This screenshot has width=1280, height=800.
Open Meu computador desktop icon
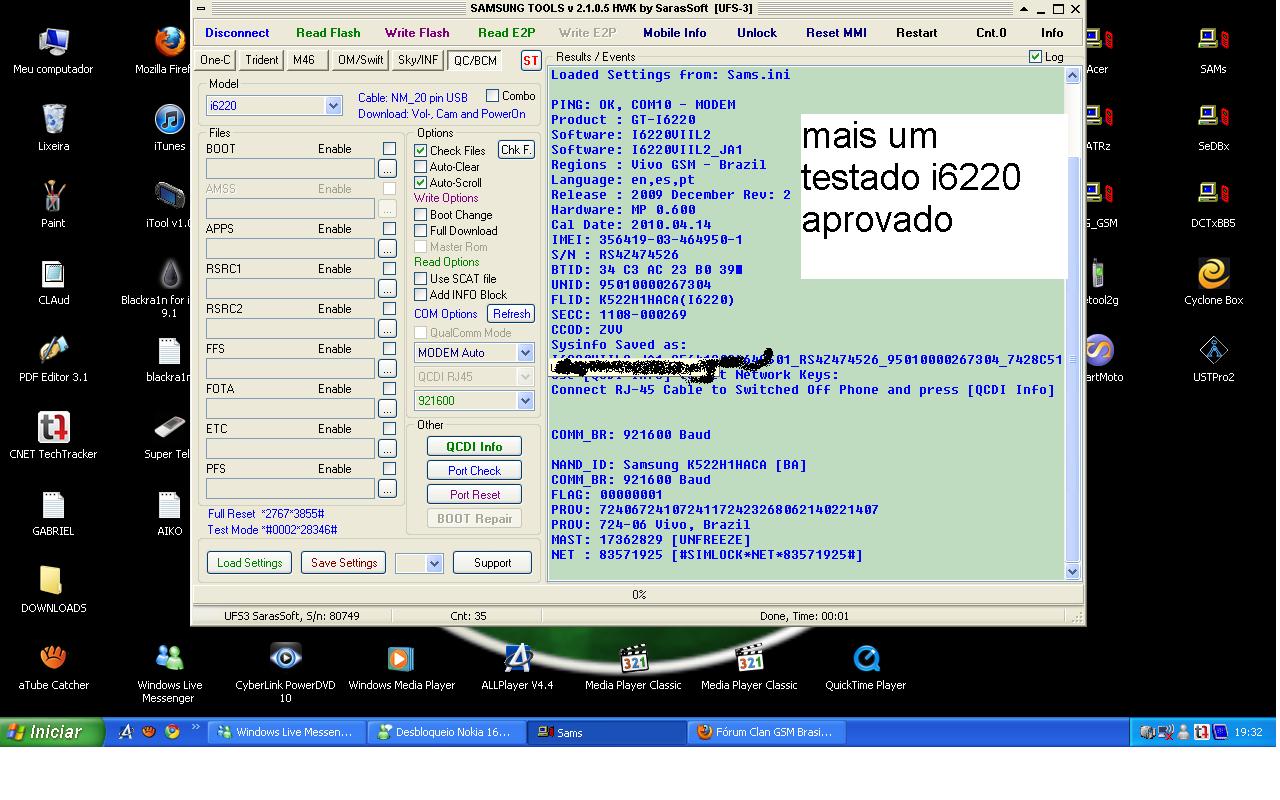click(53, 51)
